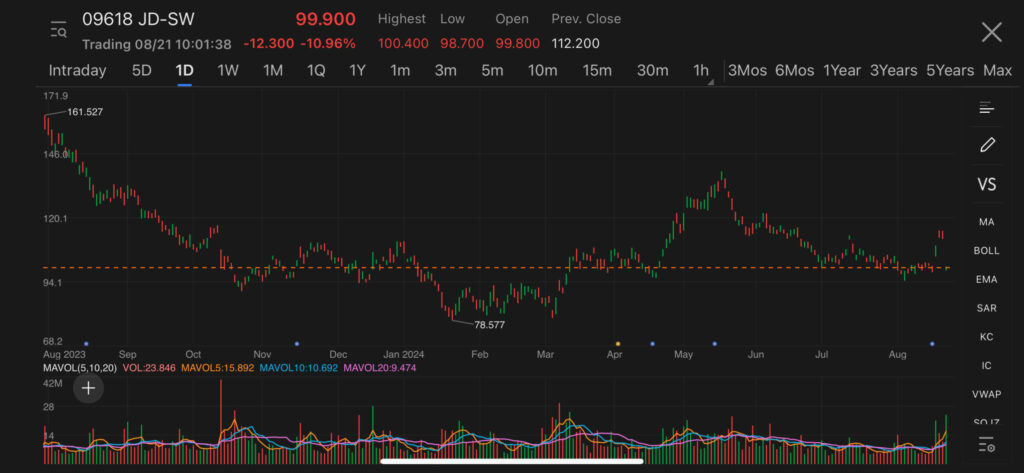
Task: Tap the plus button on volume panel
Action: click(88, 388)
